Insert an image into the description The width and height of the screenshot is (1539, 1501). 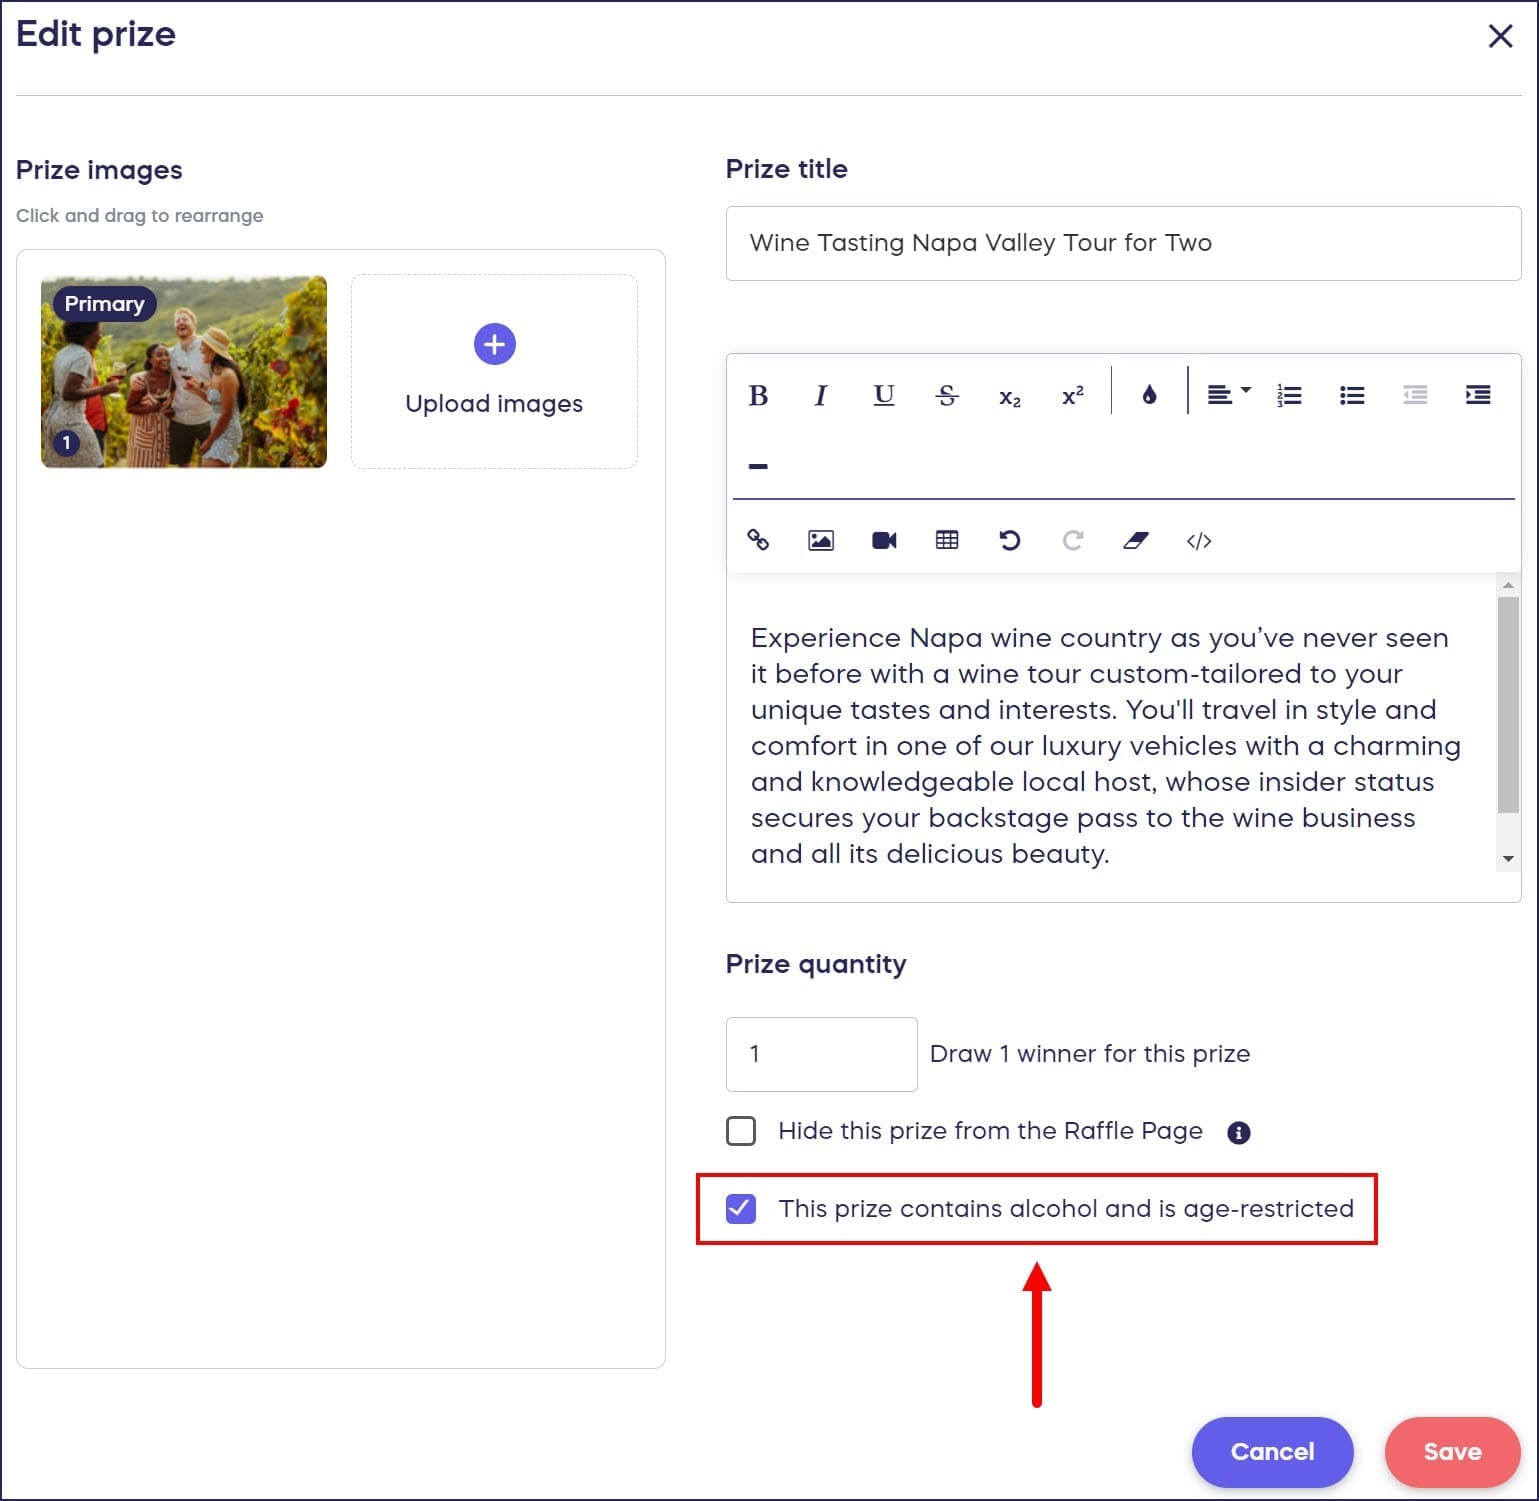pos(821,541)
